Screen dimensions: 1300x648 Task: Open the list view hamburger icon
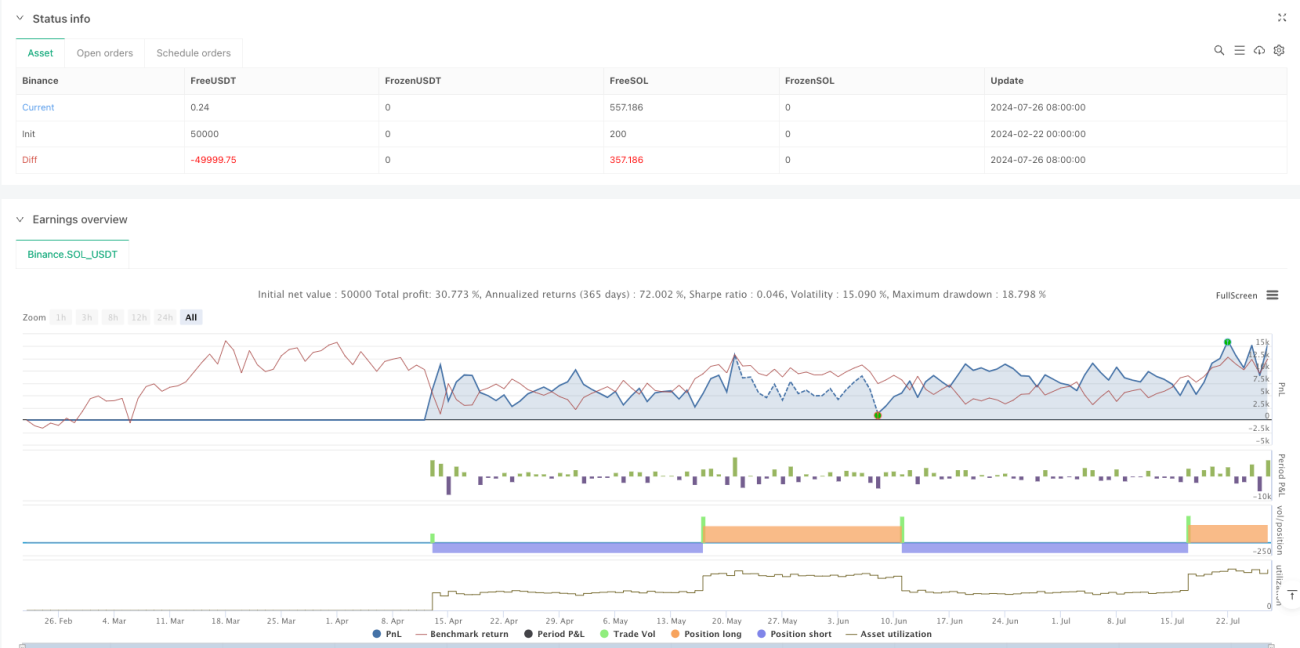1239,50
